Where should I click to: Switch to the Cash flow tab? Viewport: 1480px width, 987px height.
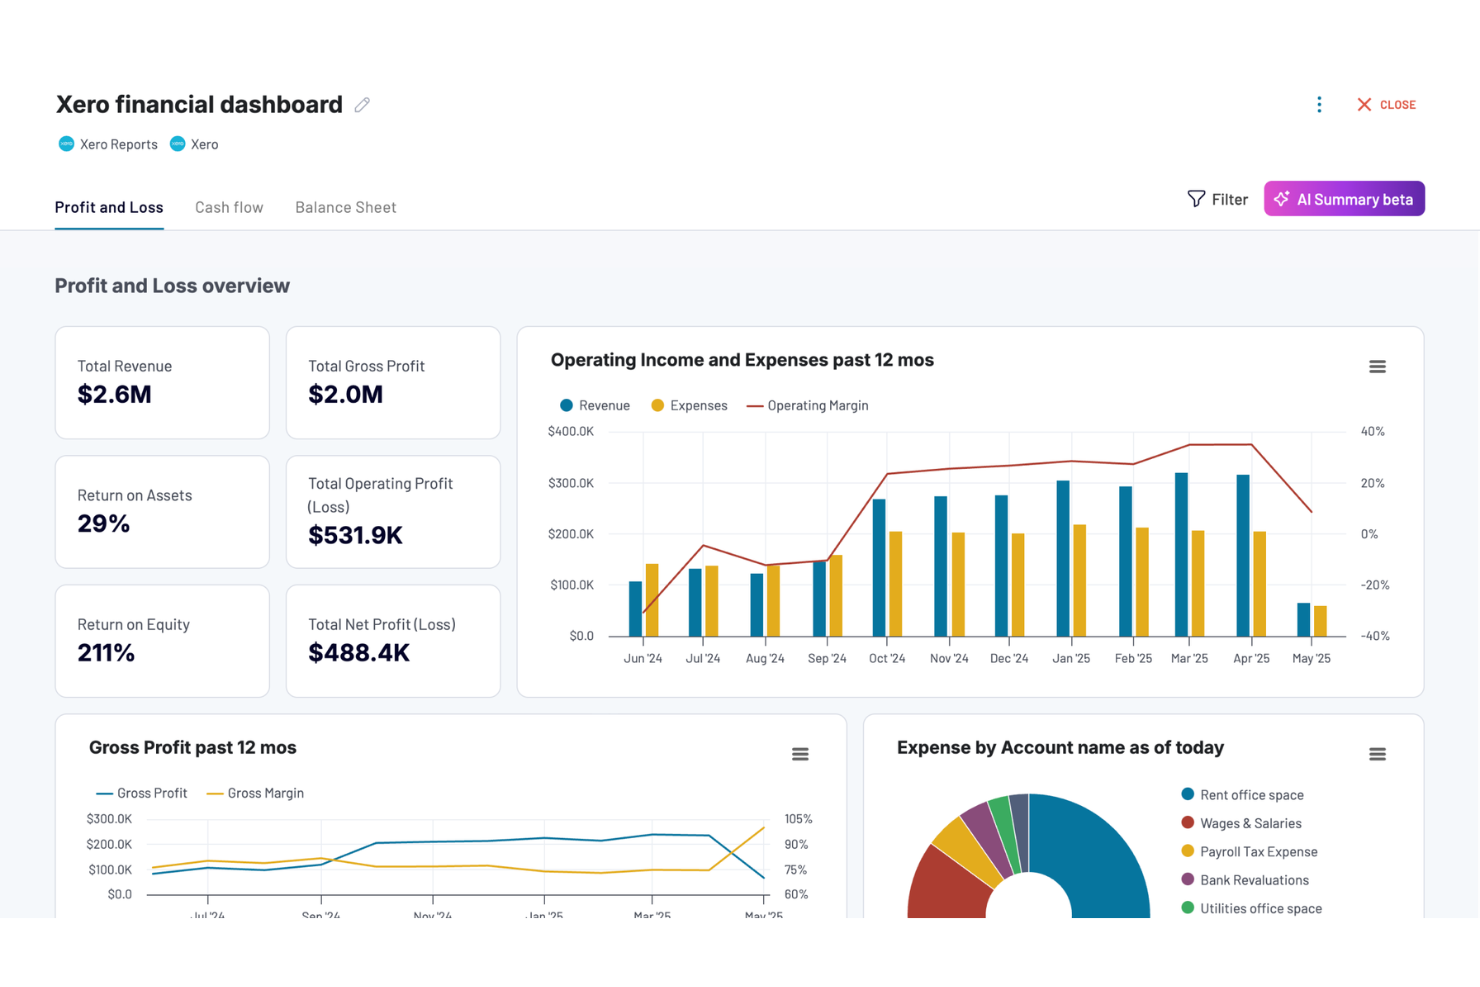point(229,207)
